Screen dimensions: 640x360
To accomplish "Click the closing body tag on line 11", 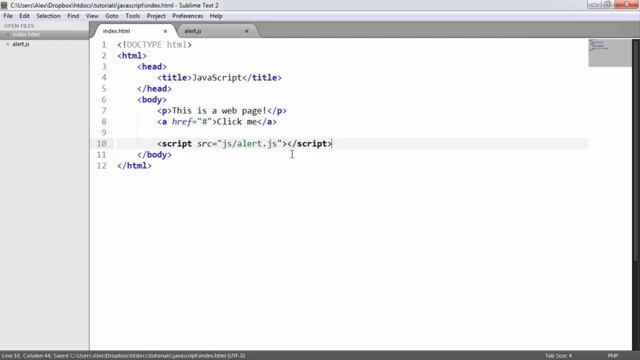I will tap(154, 155).
